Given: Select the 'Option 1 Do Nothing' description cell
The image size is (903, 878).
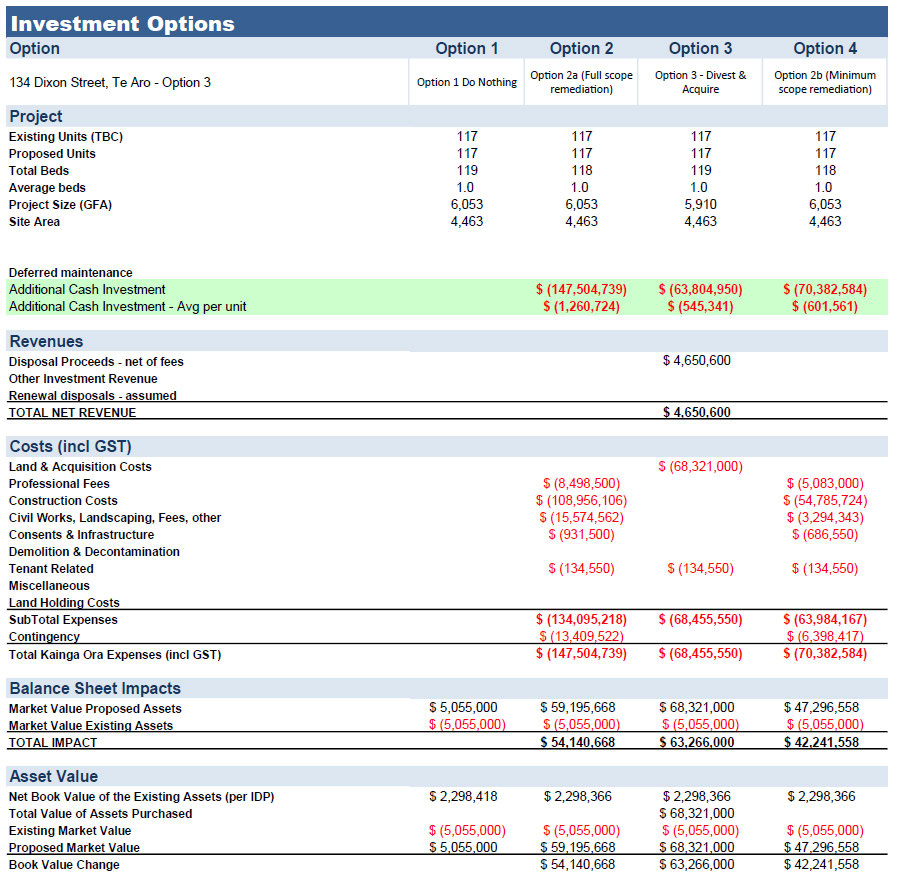Looking at the screenshot, I should [466, 82].
